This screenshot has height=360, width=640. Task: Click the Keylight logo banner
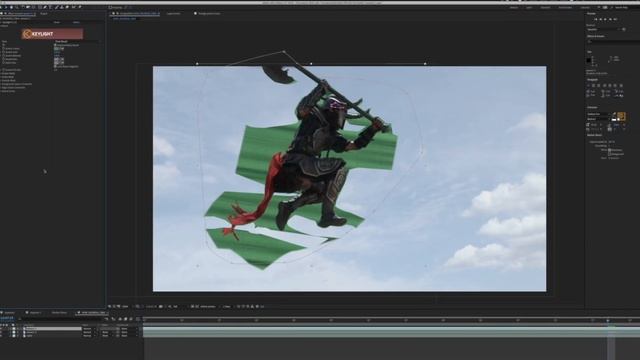53,34
